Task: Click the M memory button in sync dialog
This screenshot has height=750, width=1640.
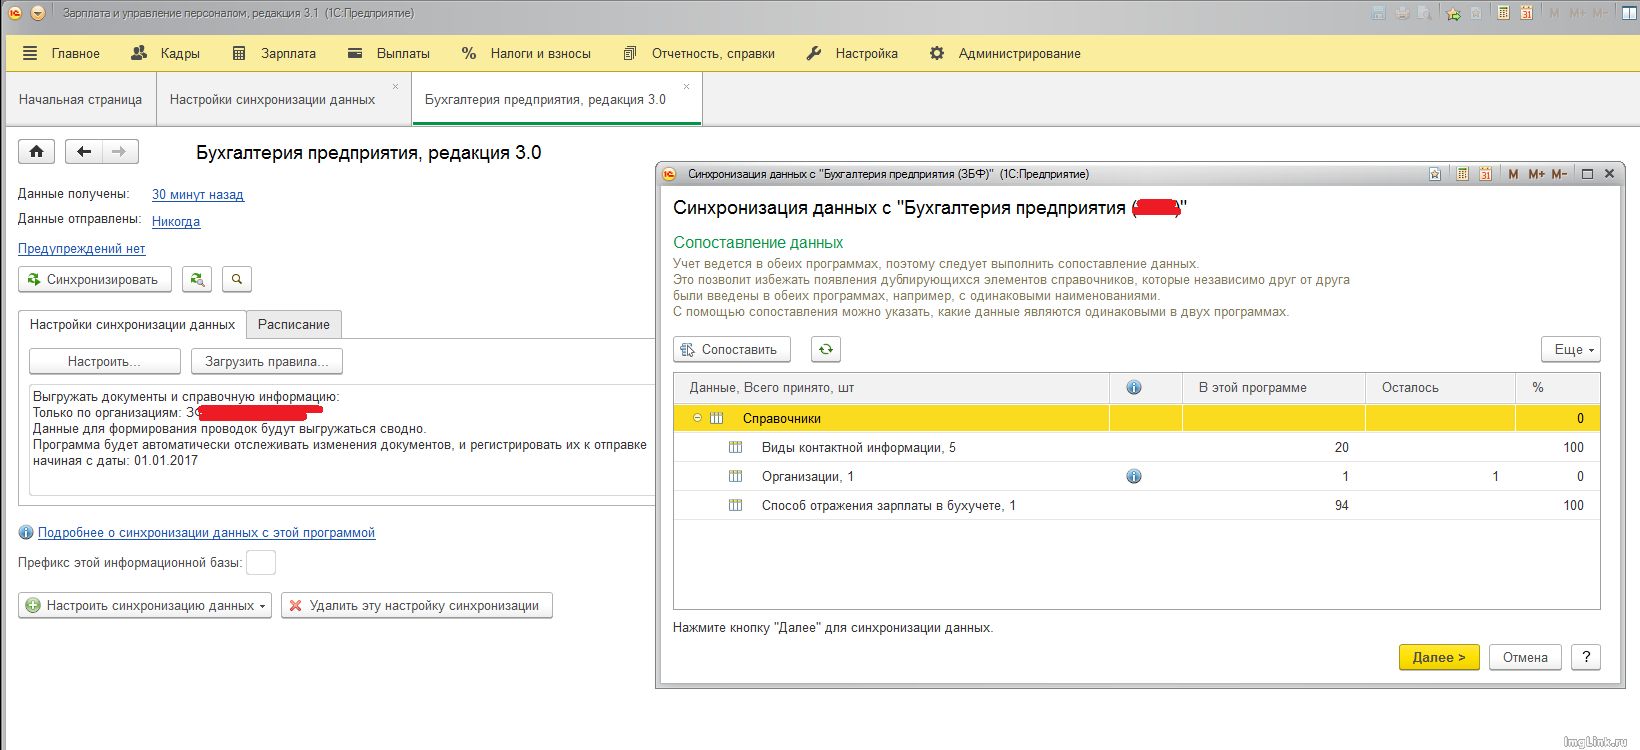Action: [1513, 174]
